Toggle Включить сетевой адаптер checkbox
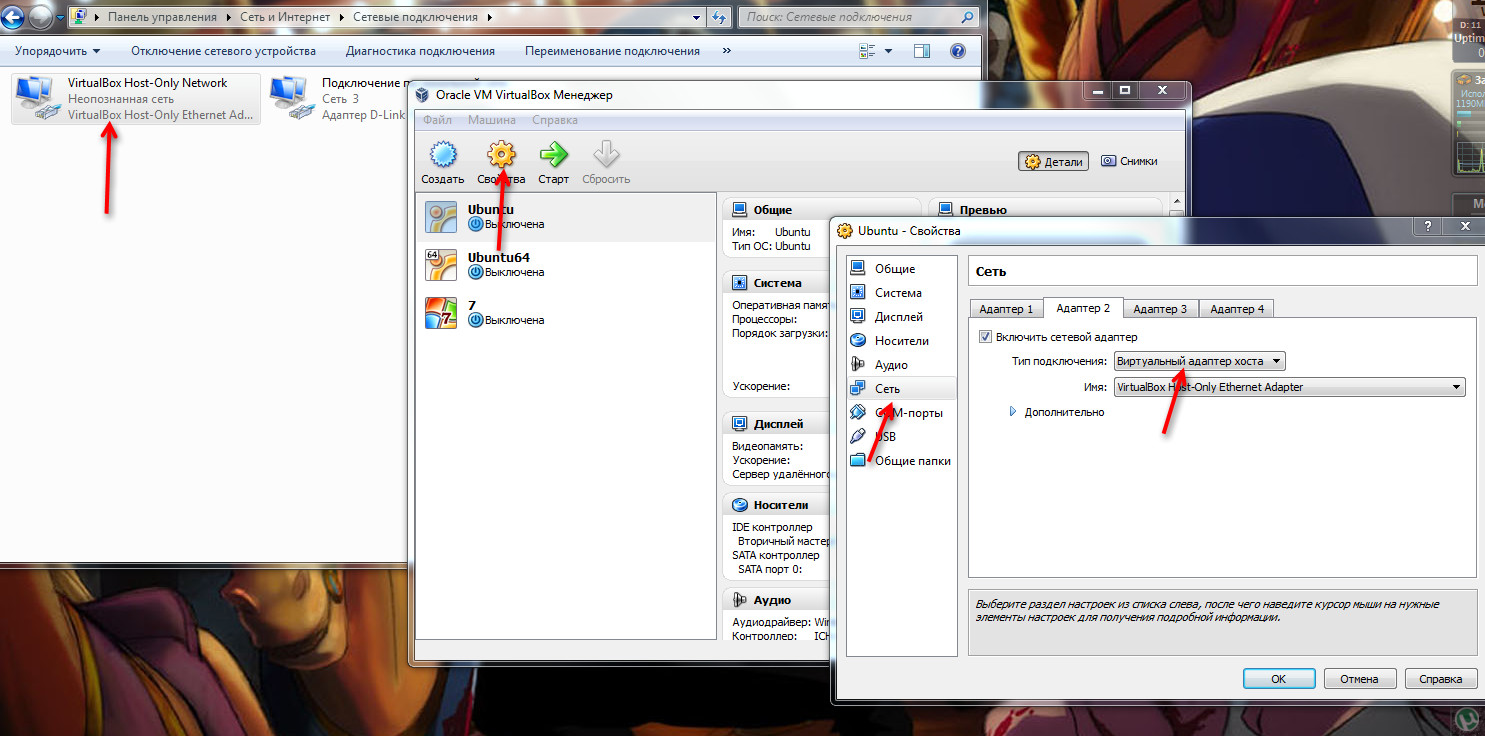This screenshot has height=736, width=1485. click(985, 337)
